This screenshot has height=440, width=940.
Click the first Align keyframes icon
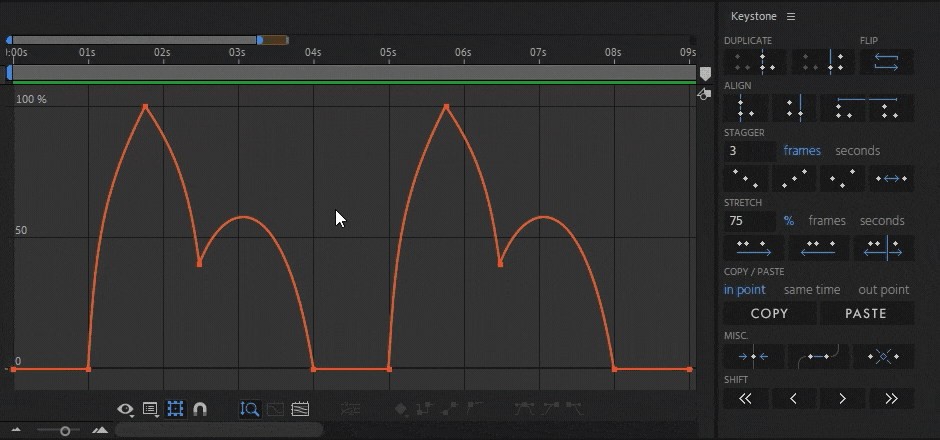pos(746,108)
